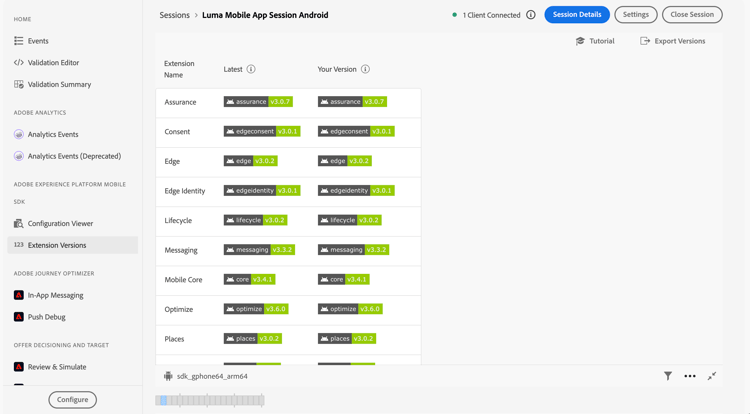Open In-App Messaging view
750x414 pixels.
[x=55, y=295]
